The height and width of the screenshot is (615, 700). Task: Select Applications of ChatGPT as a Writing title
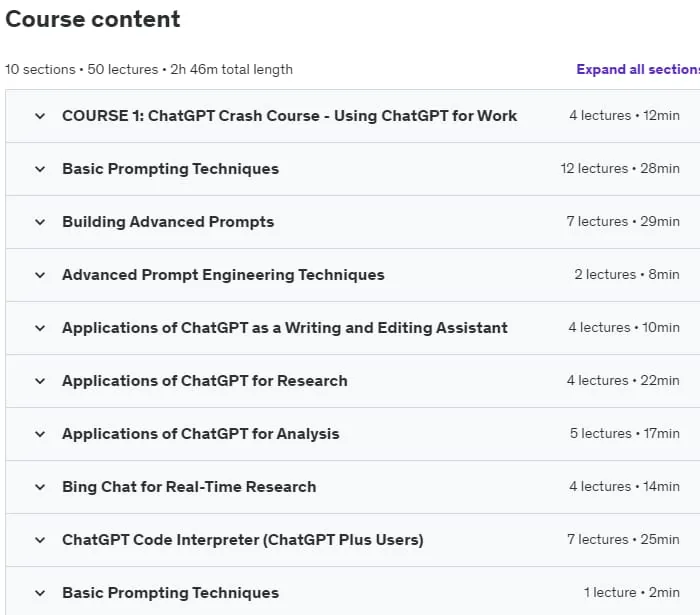(285, 328)
